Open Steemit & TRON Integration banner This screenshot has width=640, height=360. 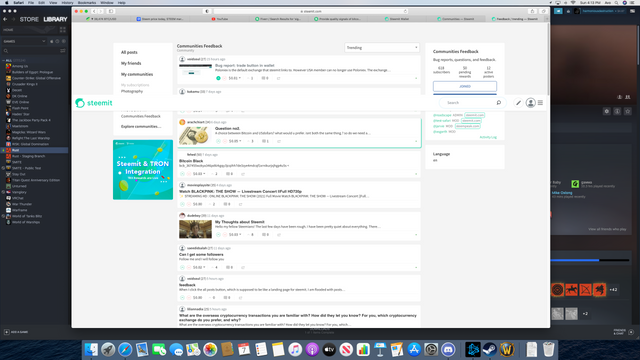click(143, 170)
